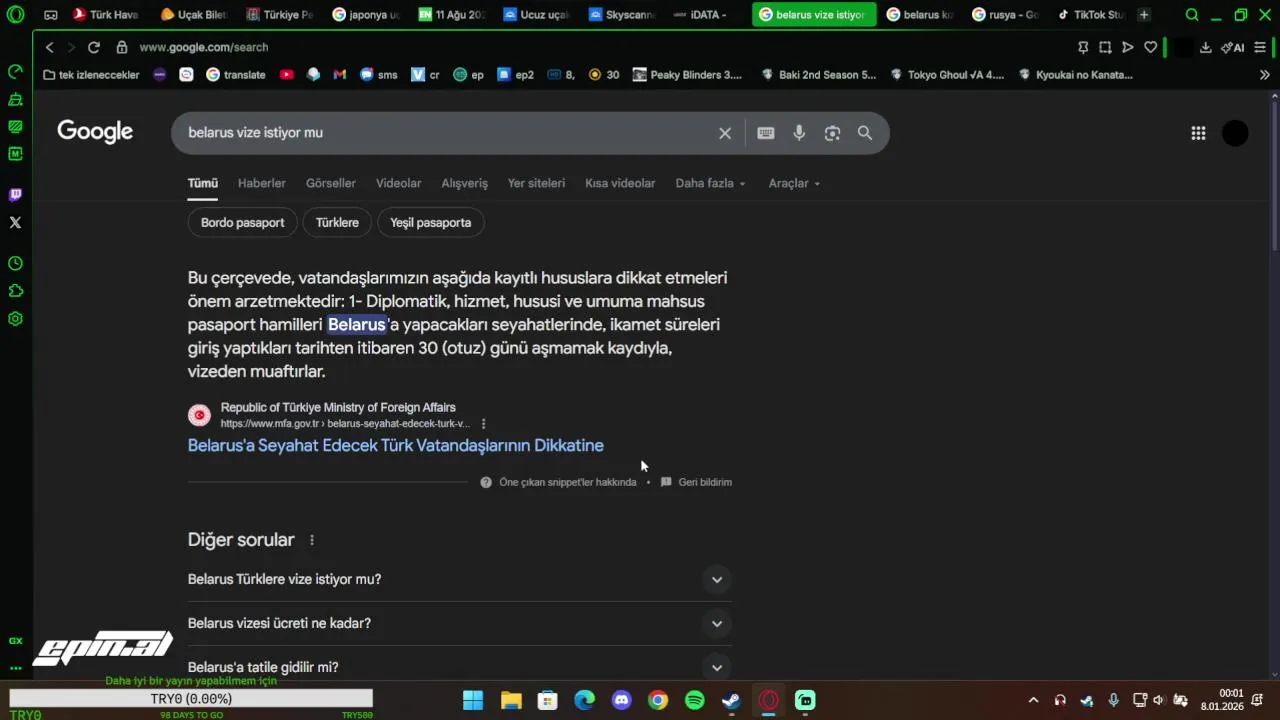1280x720 pixels.
Task: Switch to Skyscanner browser tab
Action: (620, 15)
